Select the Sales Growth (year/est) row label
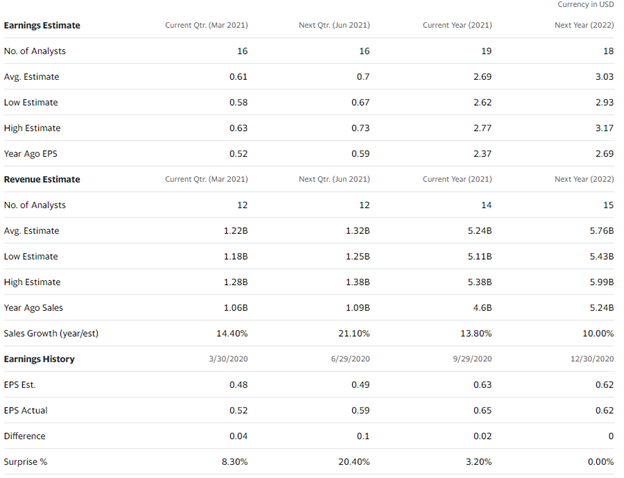The height and width of the screenshot is (478, 624). [x=51, y=333]
